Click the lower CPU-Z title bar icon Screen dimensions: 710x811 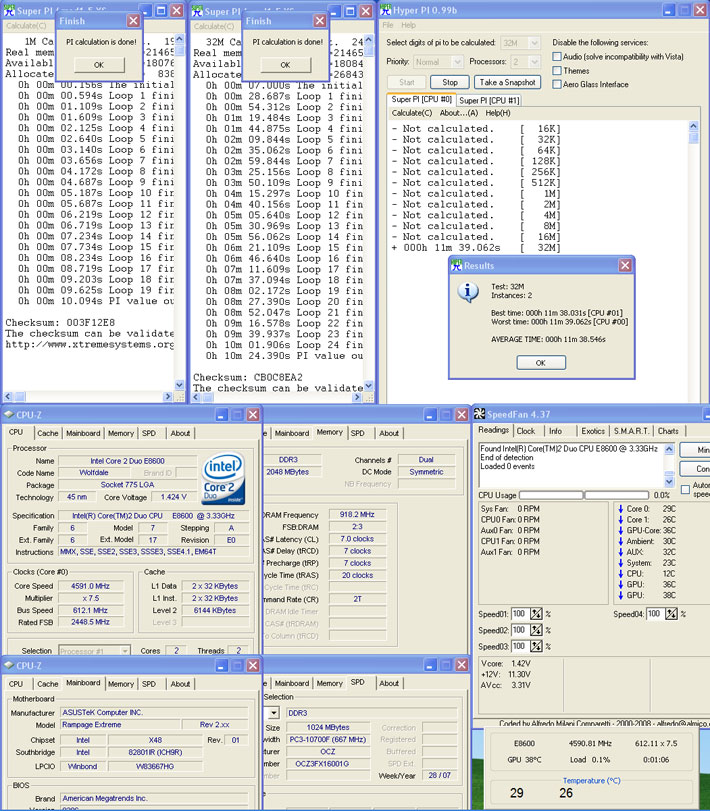point(9,665)
